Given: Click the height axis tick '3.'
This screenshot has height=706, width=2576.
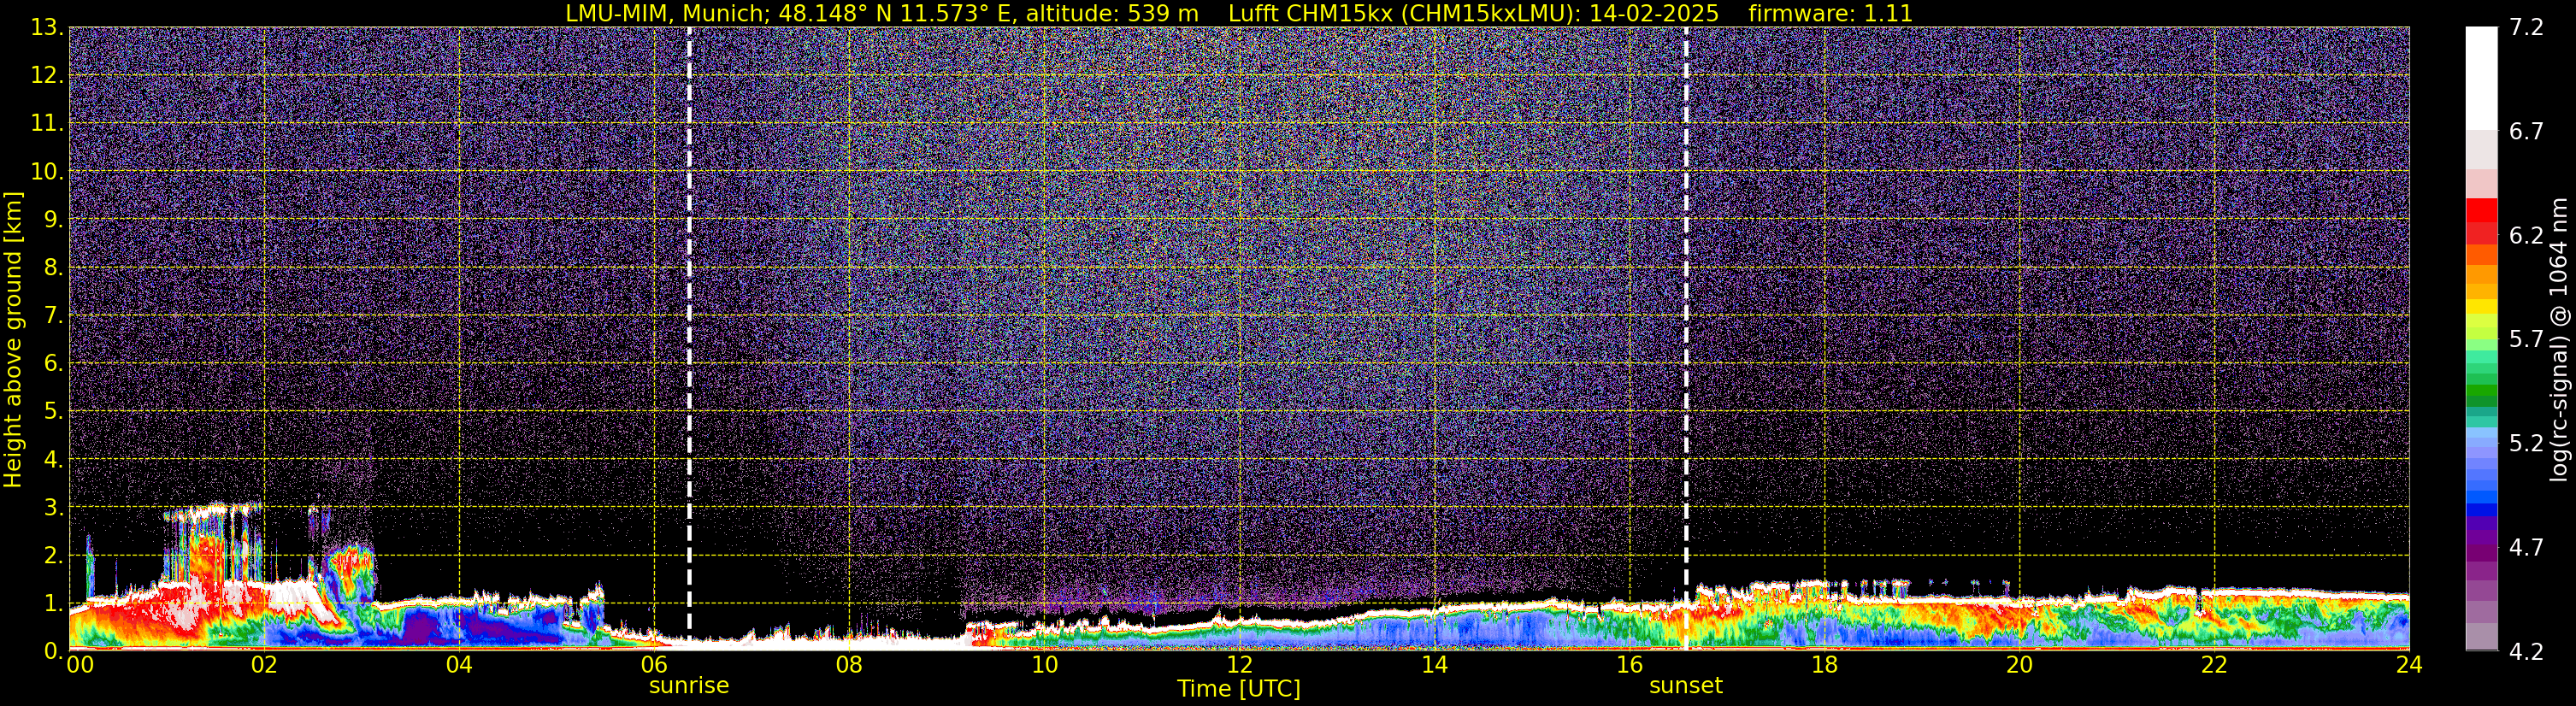Looking at the screenshot, I should [x=54, y=507].
